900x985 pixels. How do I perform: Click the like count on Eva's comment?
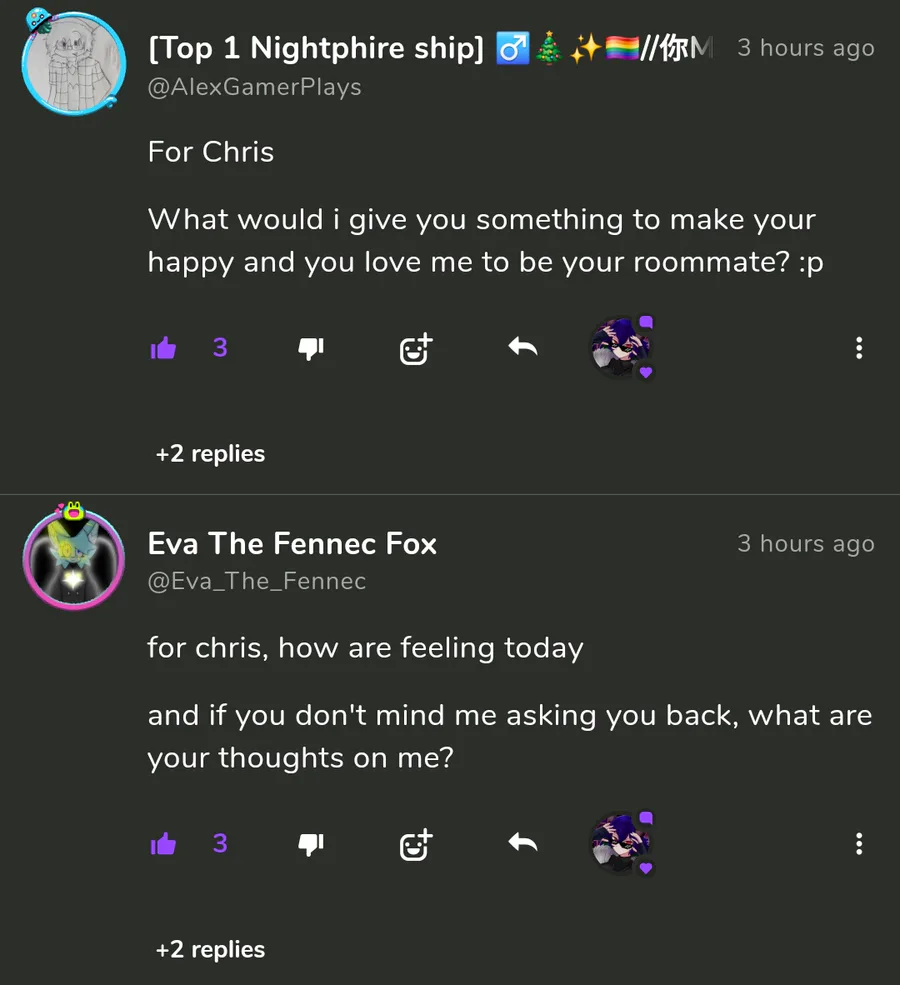[220, 843]
